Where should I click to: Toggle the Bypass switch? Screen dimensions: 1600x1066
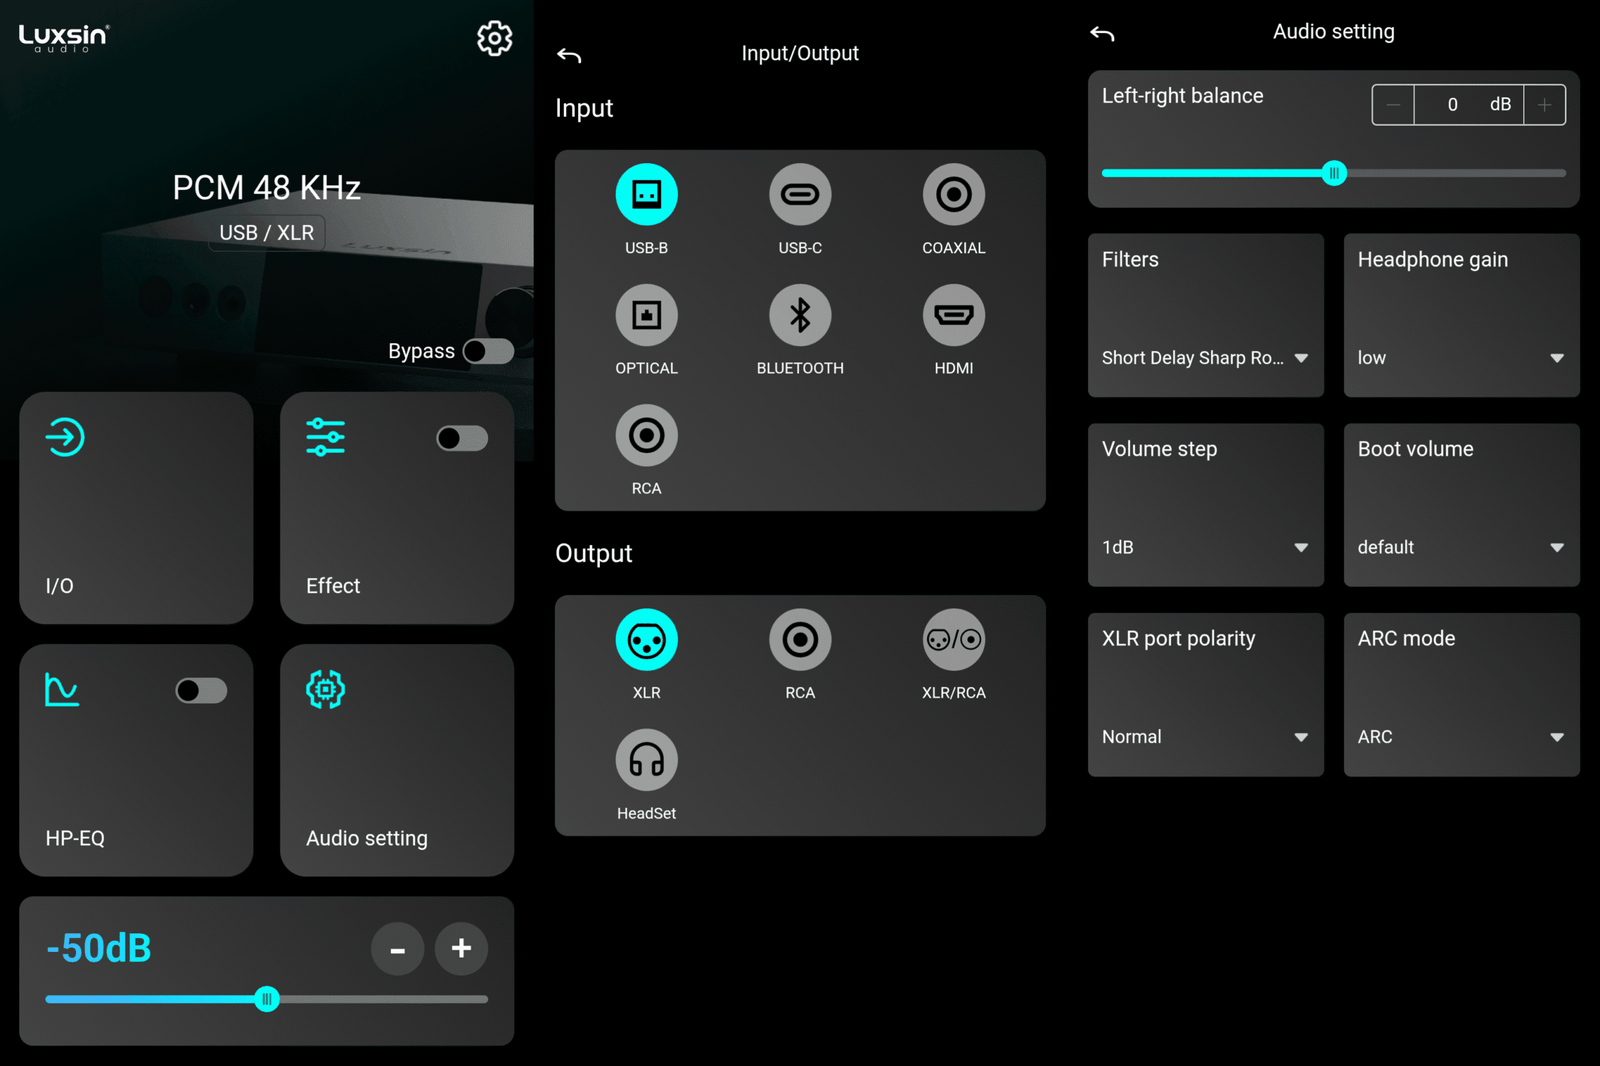point(488,351)
